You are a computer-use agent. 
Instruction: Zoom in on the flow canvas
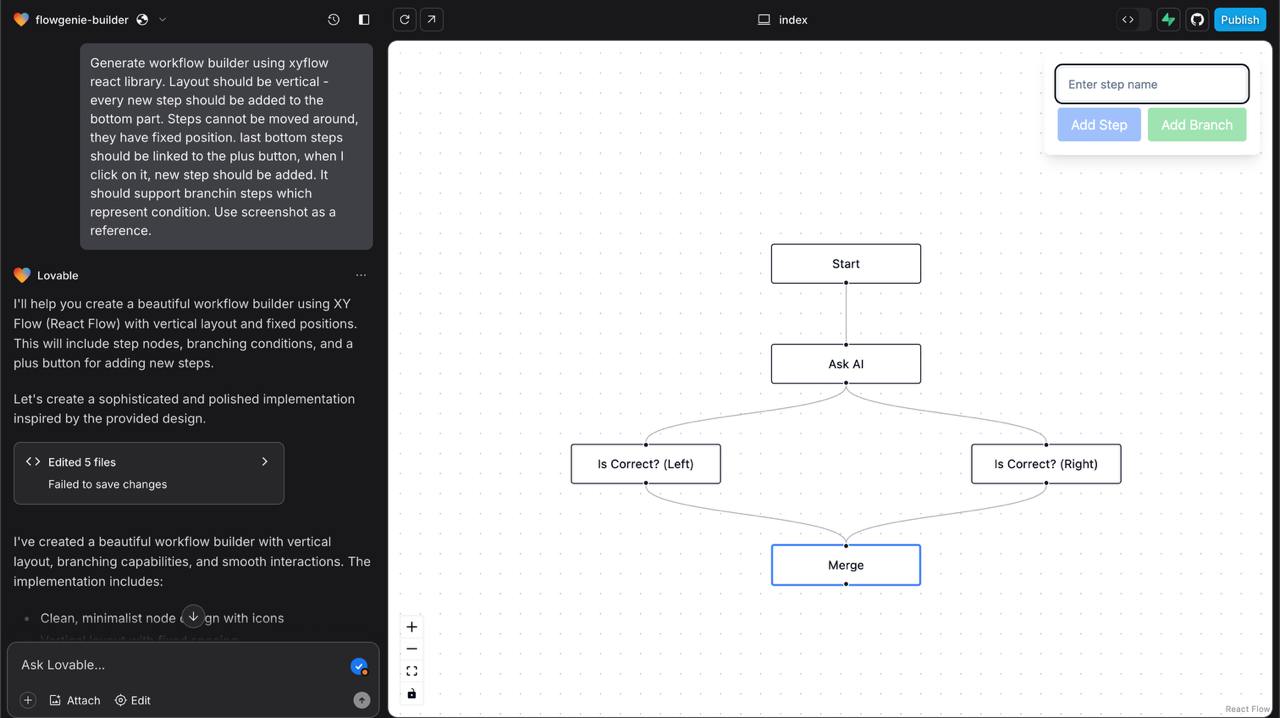point(411,627)
